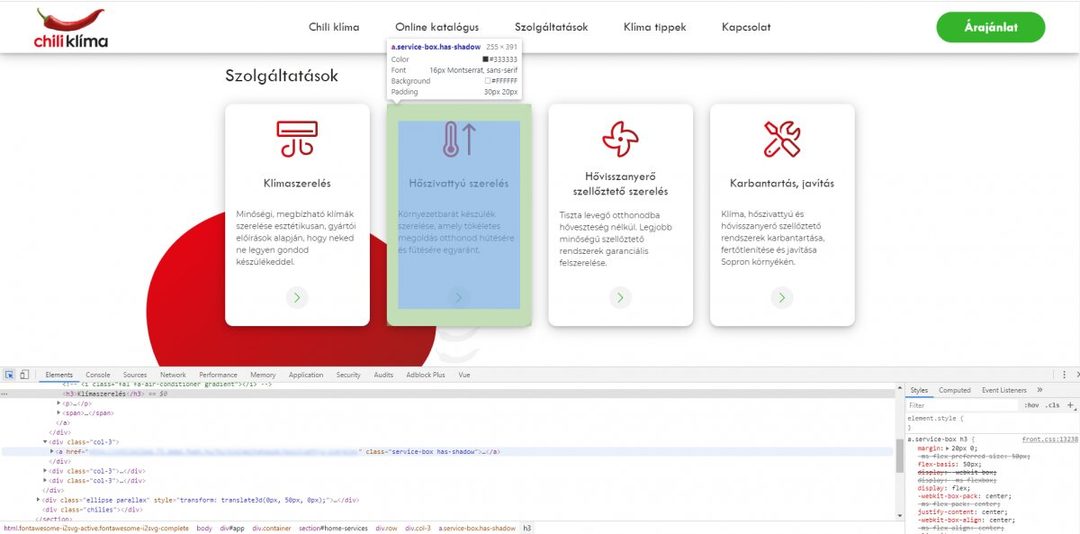Screen dimensions: 1080x534
Task: Click the air conditioner icon in Klímaszerelés card
Action: (298, 138)
